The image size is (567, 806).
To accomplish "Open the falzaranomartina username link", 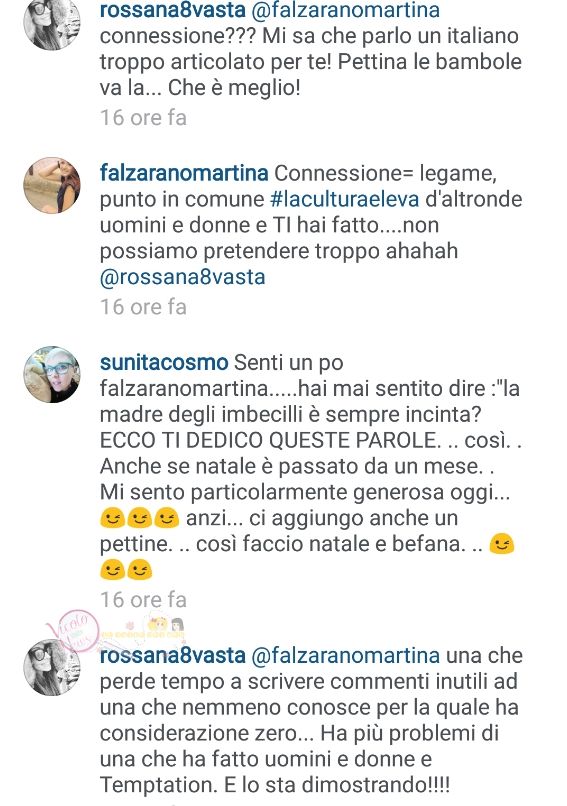I will point(184,173).
